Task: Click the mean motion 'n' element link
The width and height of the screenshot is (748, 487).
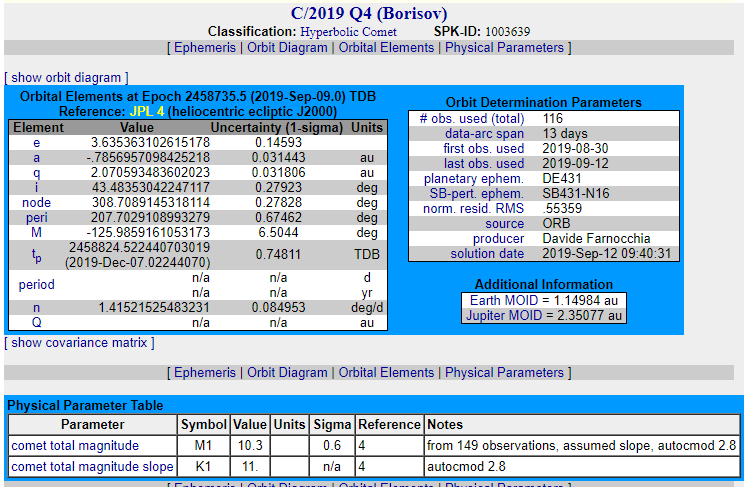Action: click(x=36, y=308)
